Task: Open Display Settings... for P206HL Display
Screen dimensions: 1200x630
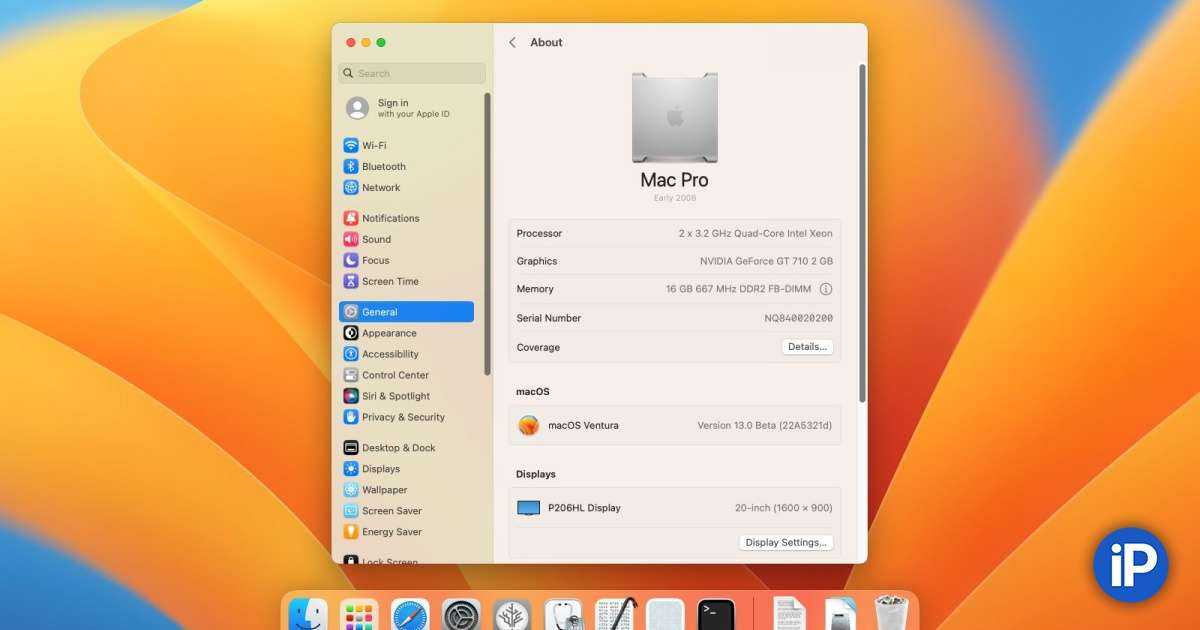Action: (x=786, y=543)
